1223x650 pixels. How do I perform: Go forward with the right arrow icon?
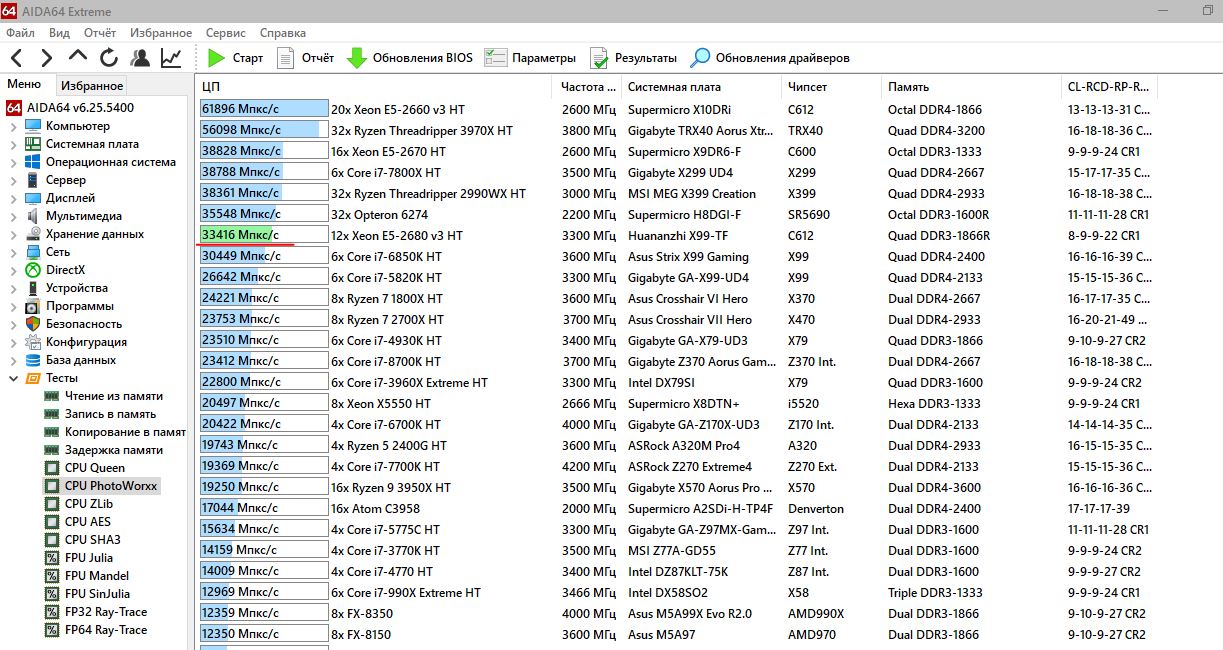coord(46,58)
